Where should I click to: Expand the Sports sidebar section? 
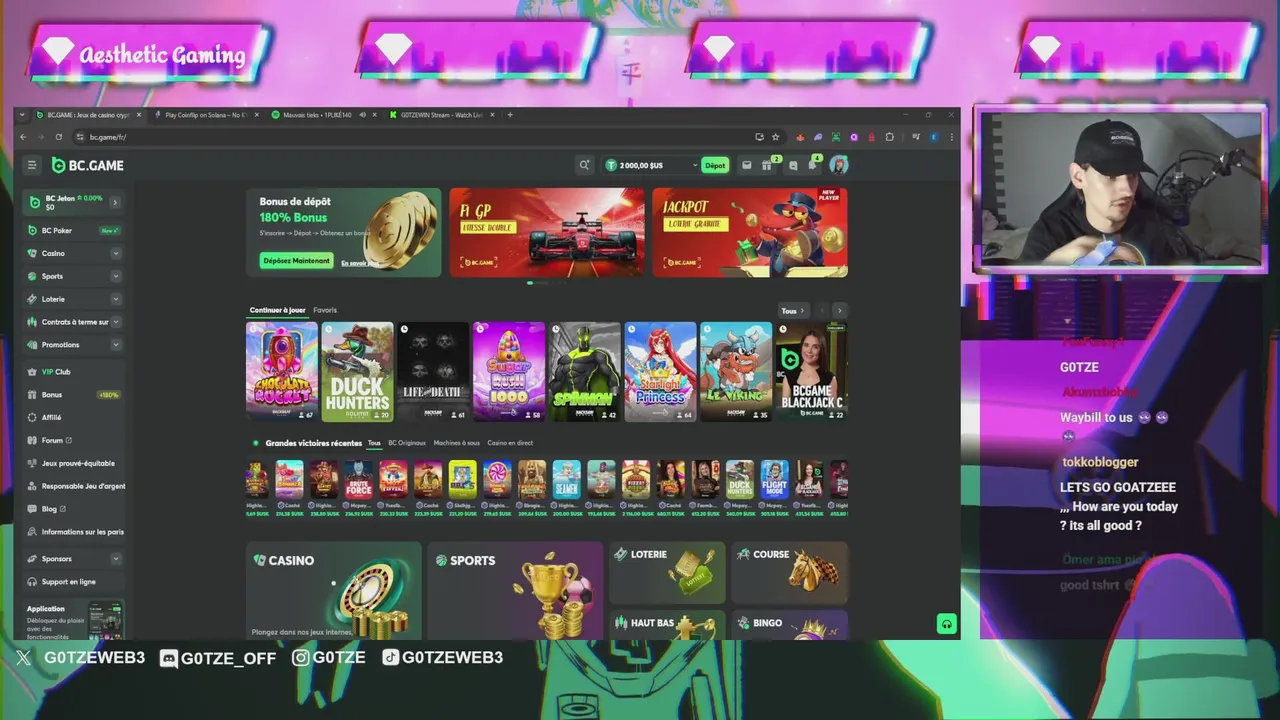click(116, 276)
